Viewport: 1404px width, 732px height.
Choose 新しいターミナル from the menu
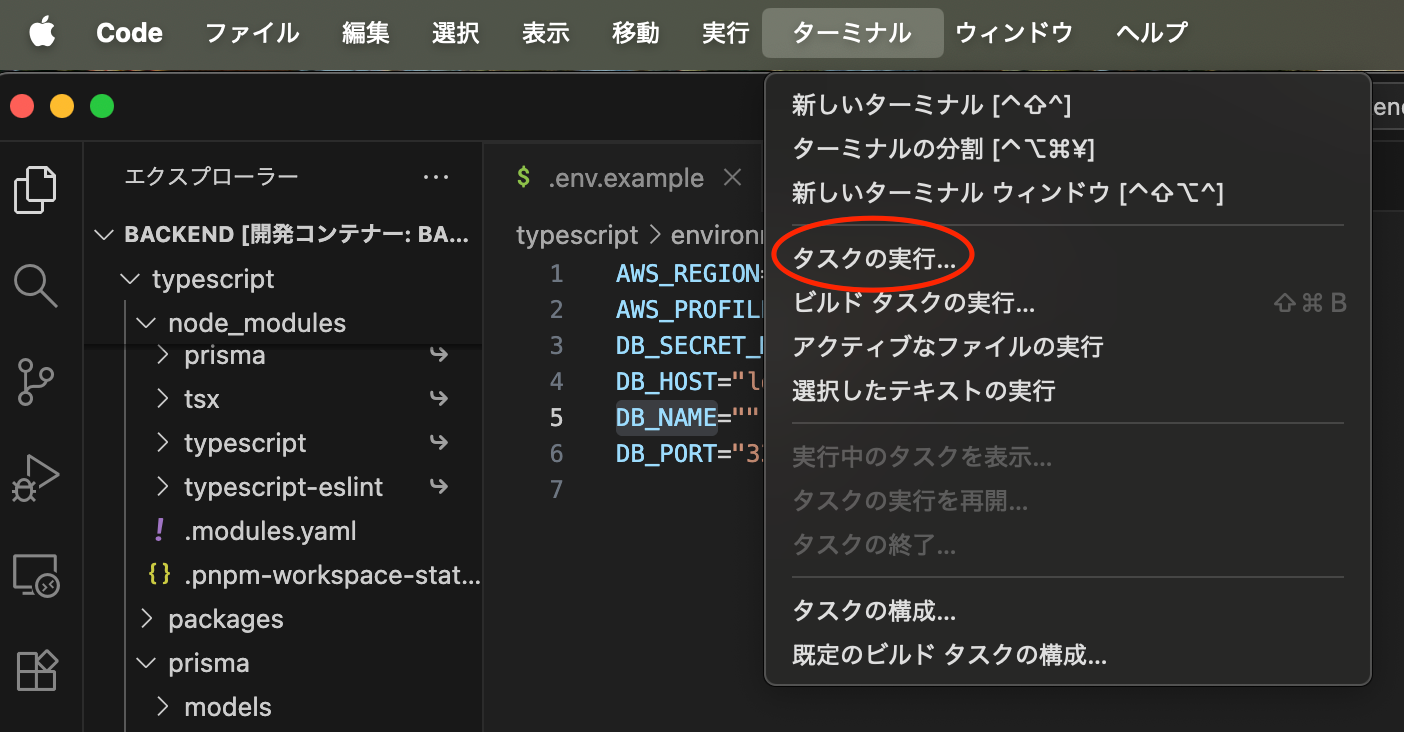coord(930,105)
